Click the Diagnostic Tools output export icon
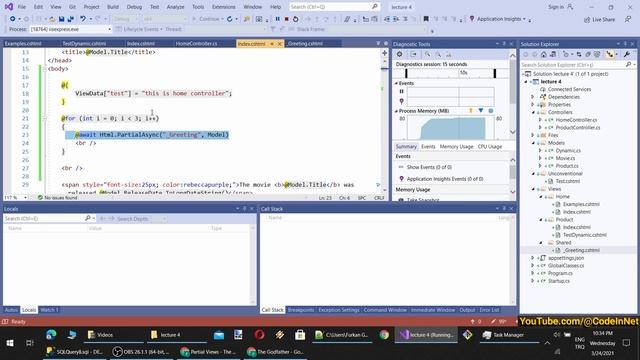This screenshot has width=640, height=360. 413,54
